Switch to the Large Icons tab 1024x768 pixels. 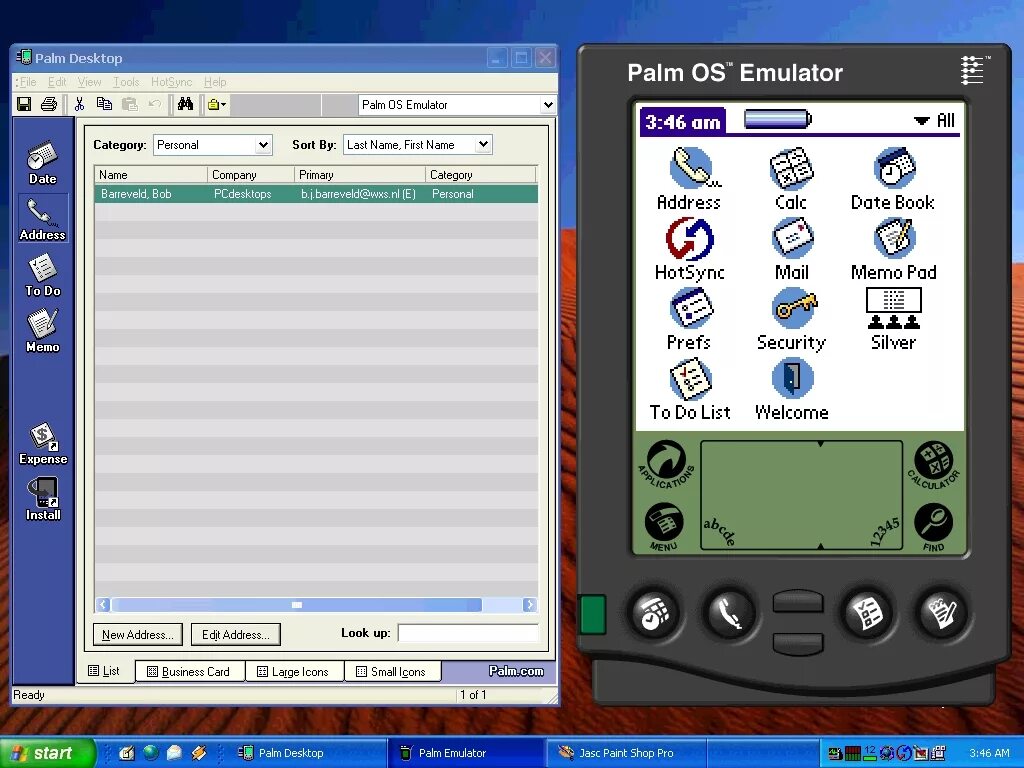click(x=293, y=671)
